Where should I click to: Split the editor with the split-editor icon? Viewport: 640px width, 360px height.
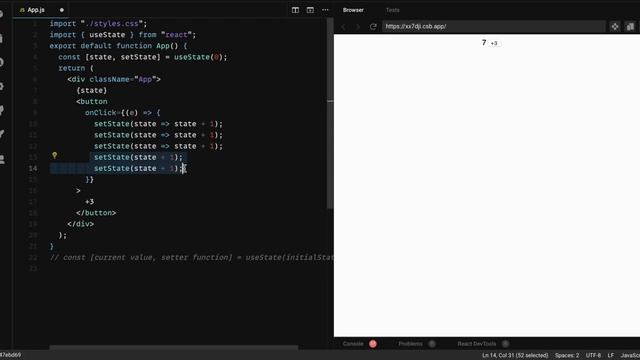tap(295, 10)
